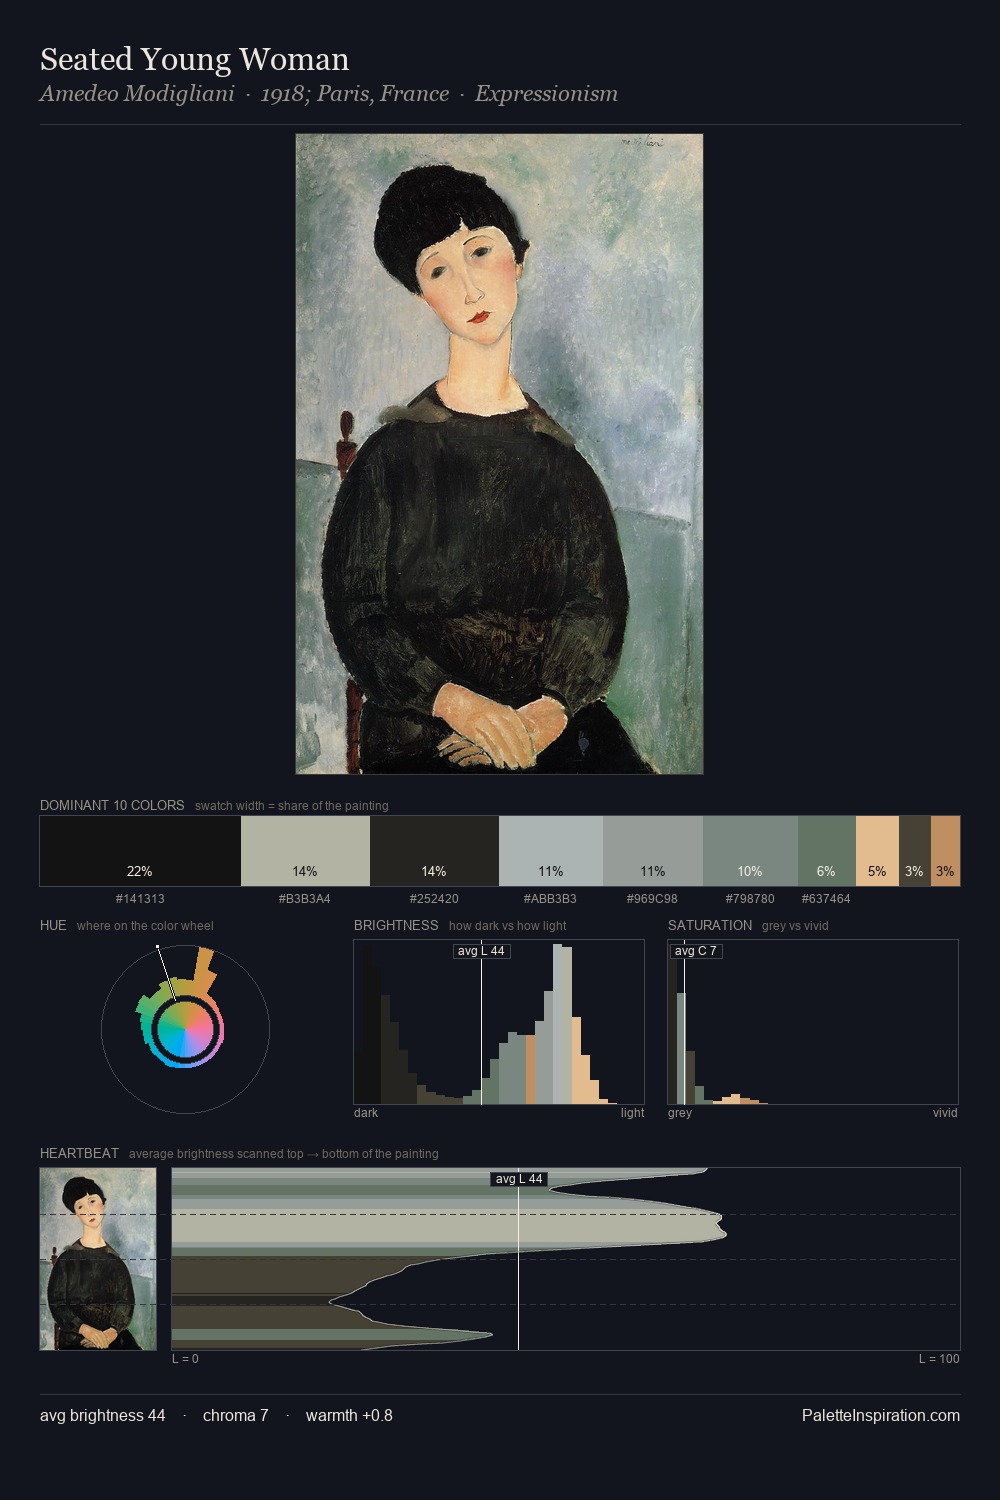This screenshot has width=1000, height=1500.
Task: Click hex code '#798780' text
Action: [x=750, y=899]
